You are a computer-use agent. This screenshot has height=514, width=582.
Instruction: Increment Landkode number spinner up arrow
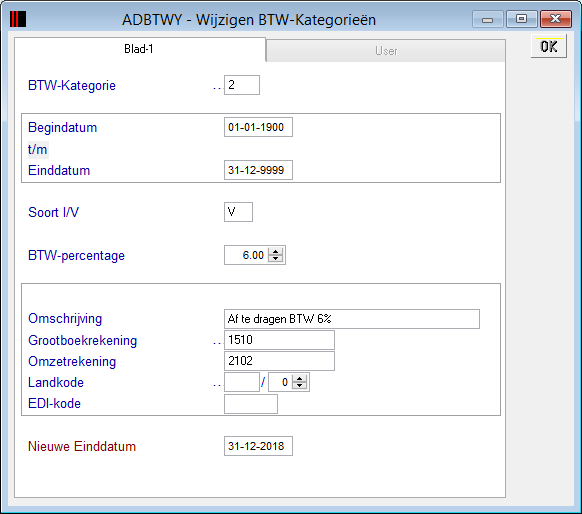pos(300,379)
